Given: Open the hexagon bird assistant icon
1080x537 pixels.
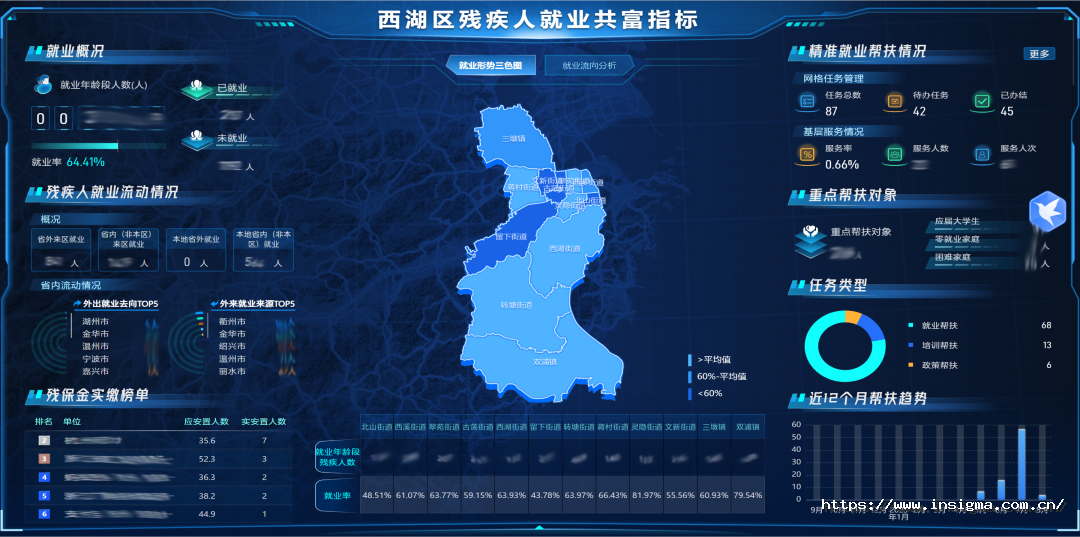Looking at the screenshot, I should (x=1048, y=212).
